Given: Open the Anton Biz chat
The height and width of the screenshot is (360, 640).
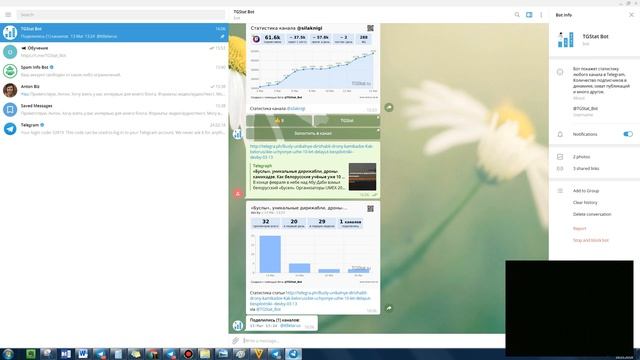Looking at the screenshot, I should (114, 90).
